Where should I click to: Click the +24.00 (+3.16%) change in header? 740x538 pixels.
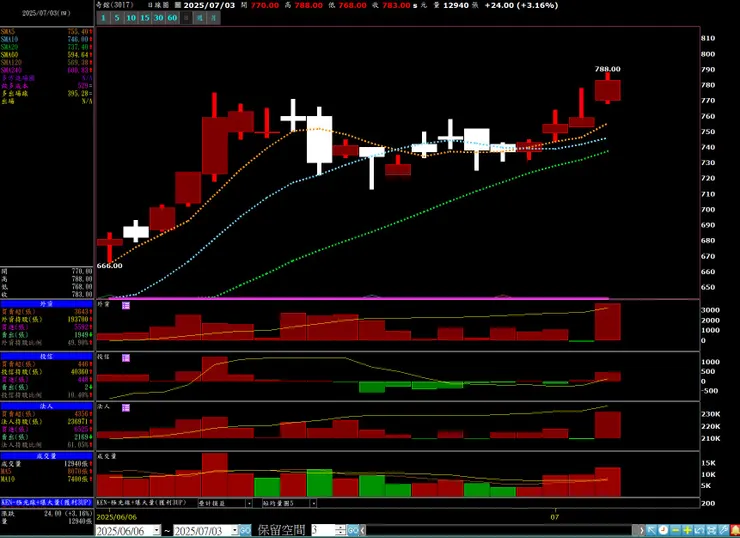pos(521,5)
